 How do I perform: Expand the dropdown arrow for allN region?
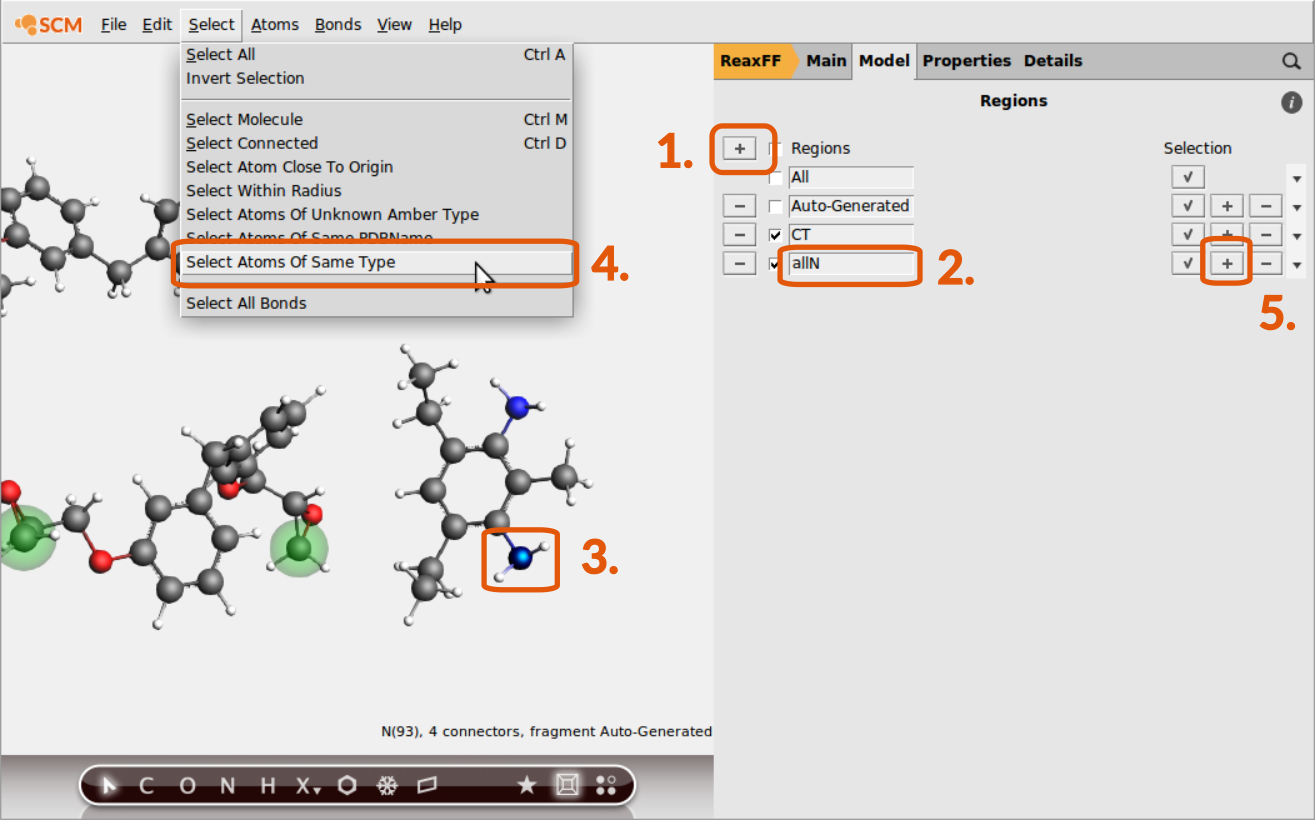[1297, 265]
